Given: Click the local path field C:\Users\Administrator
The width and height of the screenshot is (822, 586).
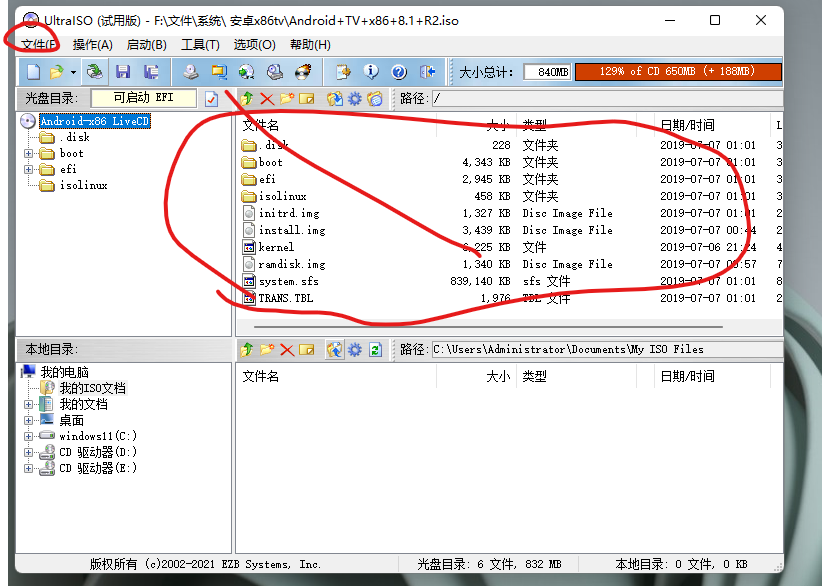Looking at the screenshot, I should 607,350.
